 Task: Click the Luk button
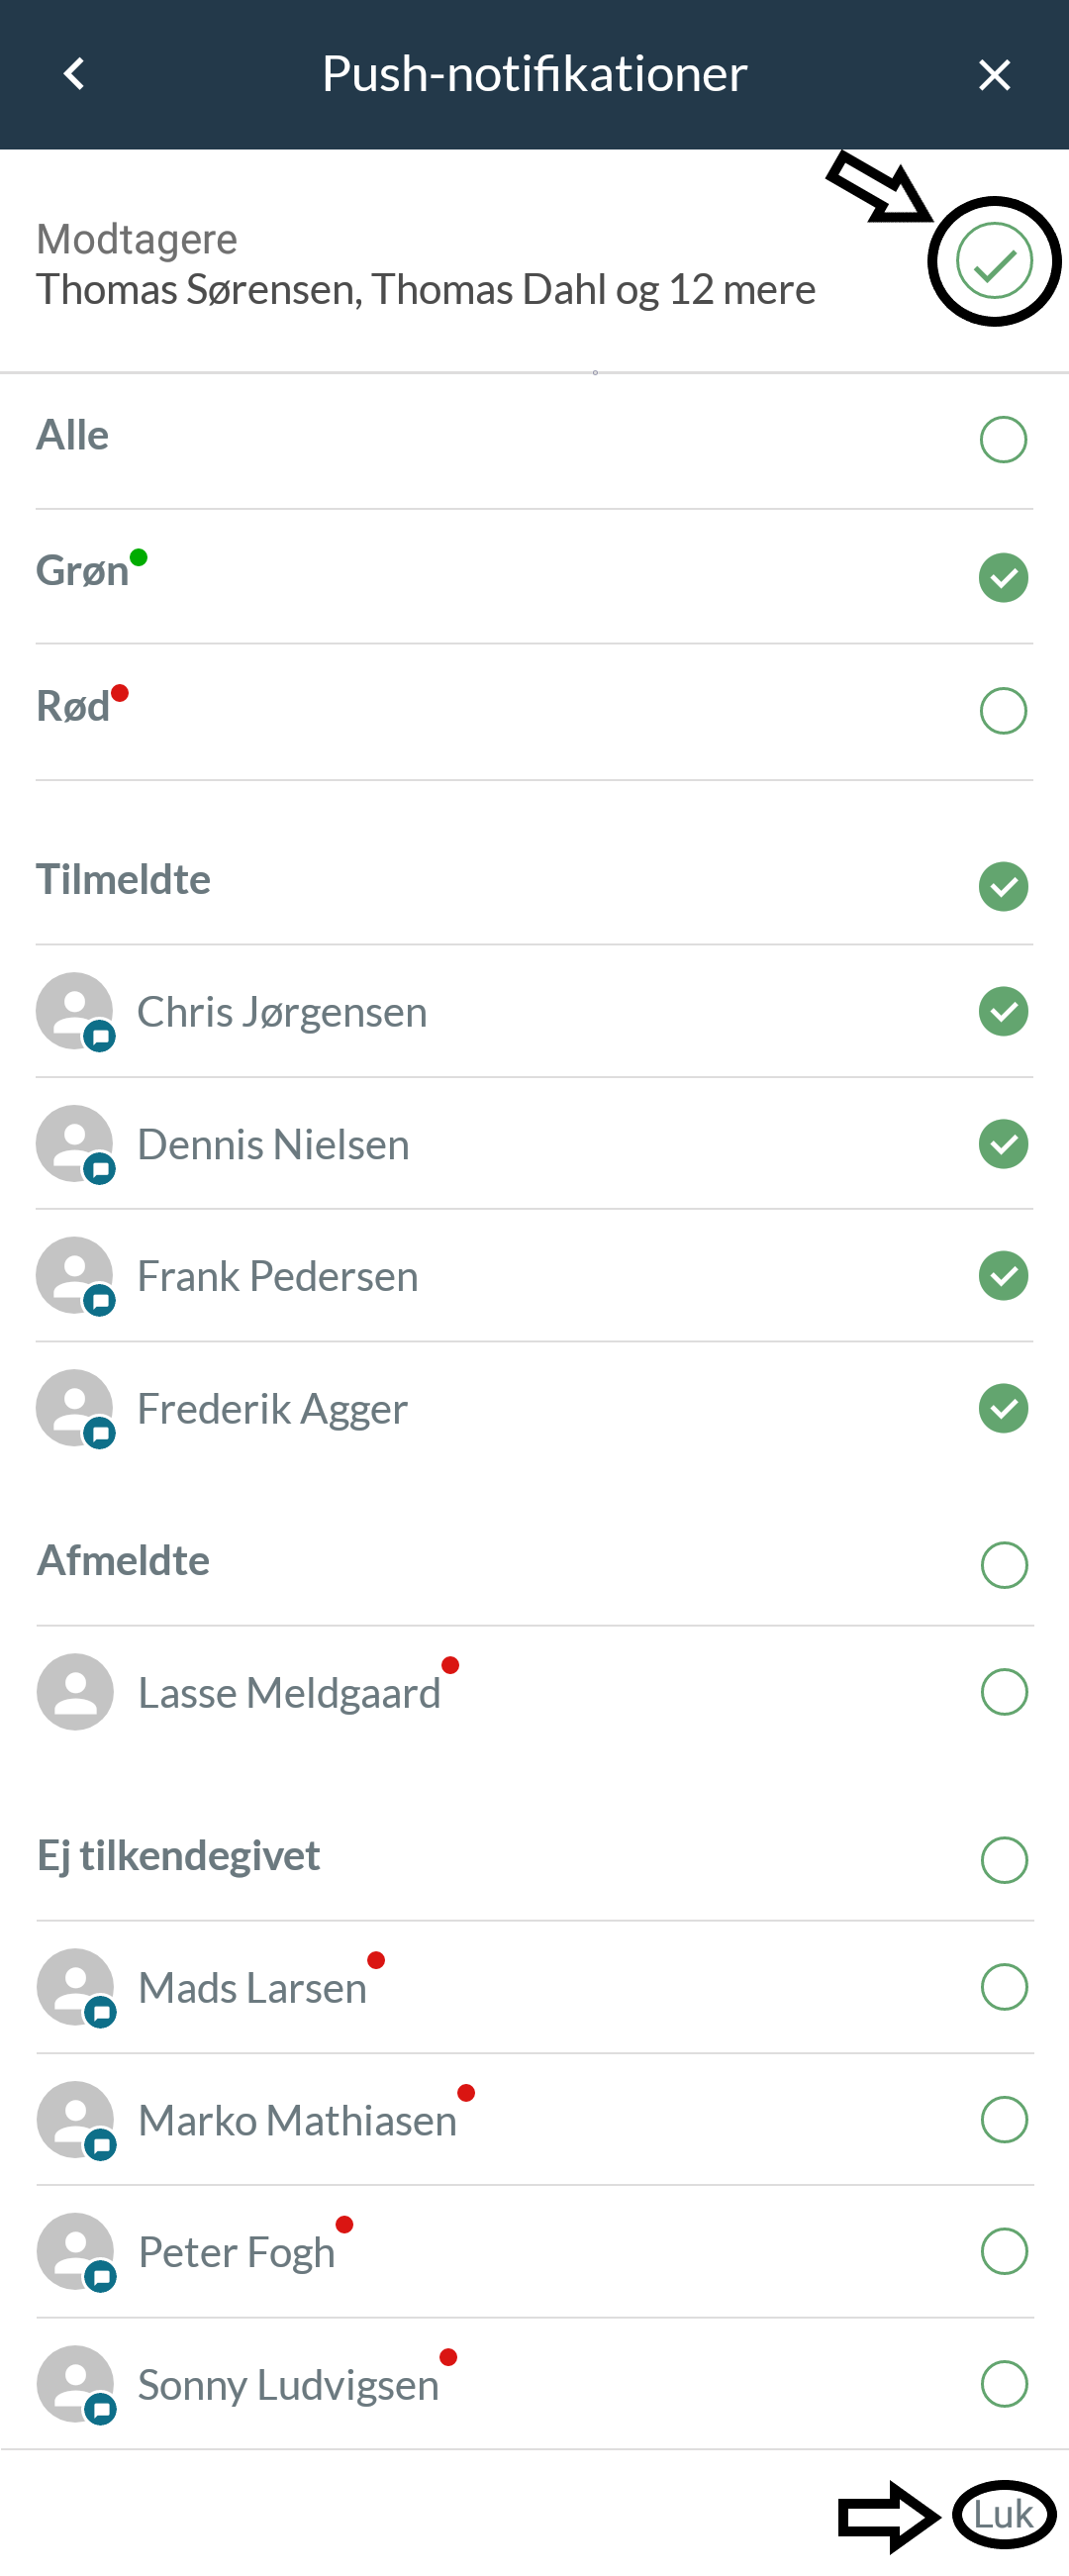[x=1003, y=2514]
